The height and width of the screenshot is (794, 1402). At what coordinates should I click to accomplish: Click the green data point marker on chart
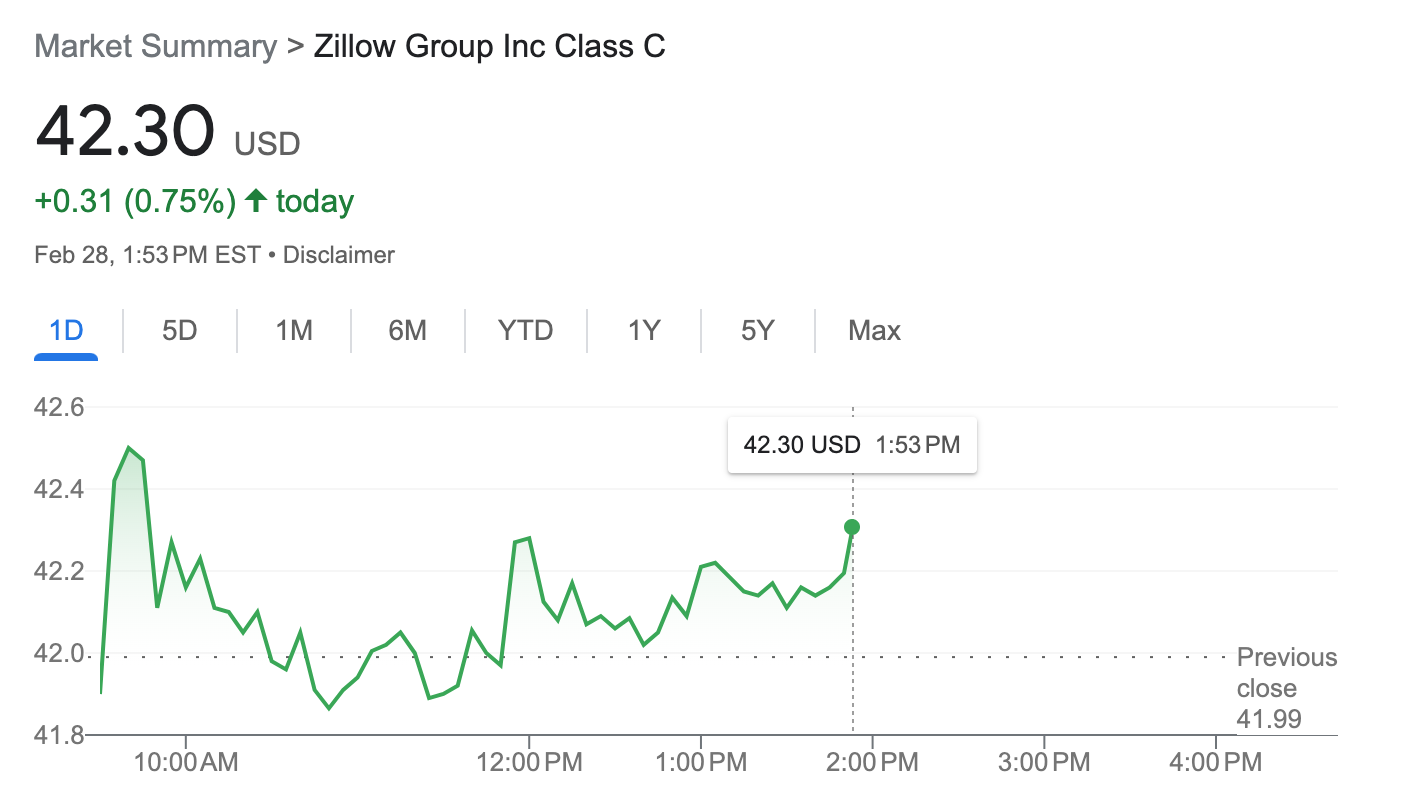pos(852,527)
